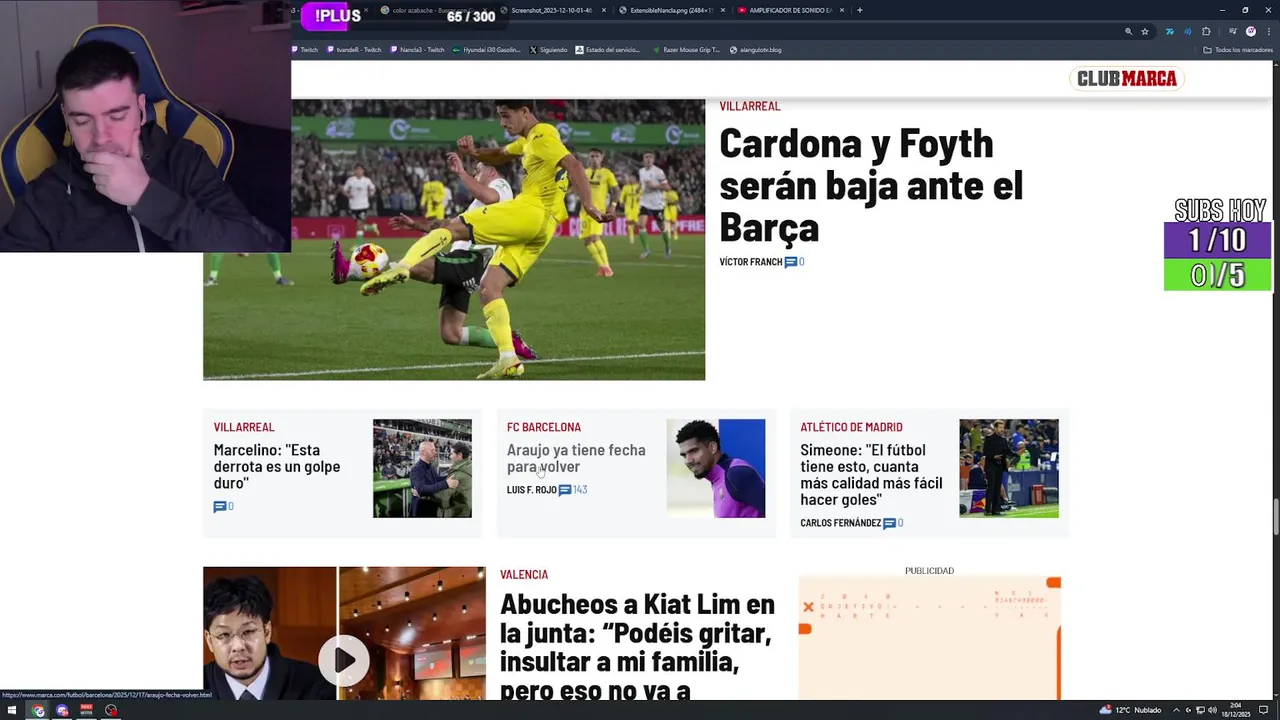Close the ad with the orange X
Image resolution: width=1280 pixels, height=720 pixels.
click(808, 607)
